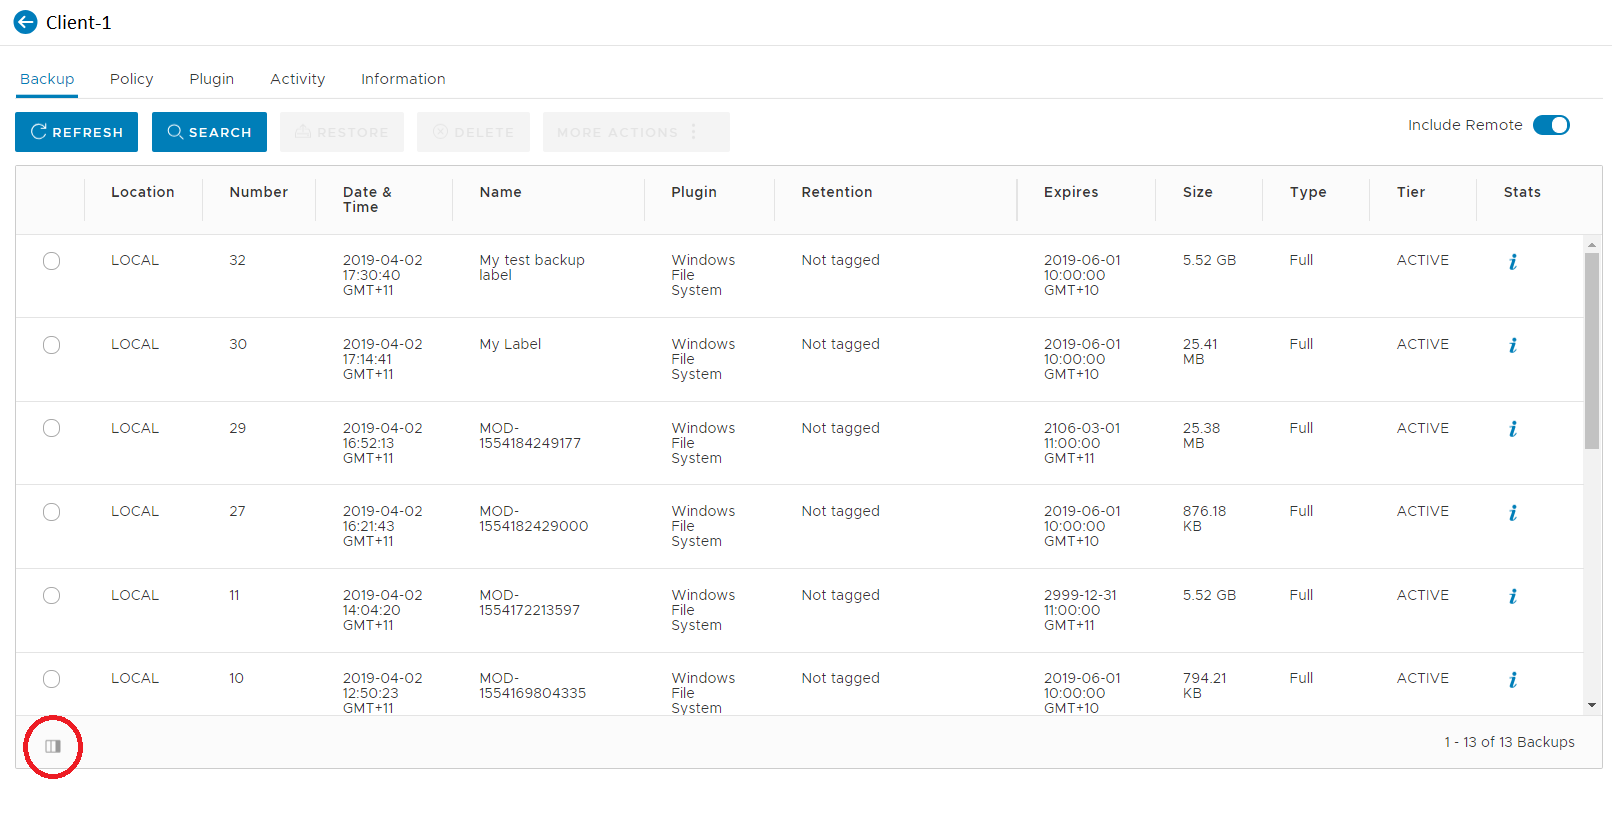Open the Plugin tab
The image size is (1612, 820).
pos(212,79)
